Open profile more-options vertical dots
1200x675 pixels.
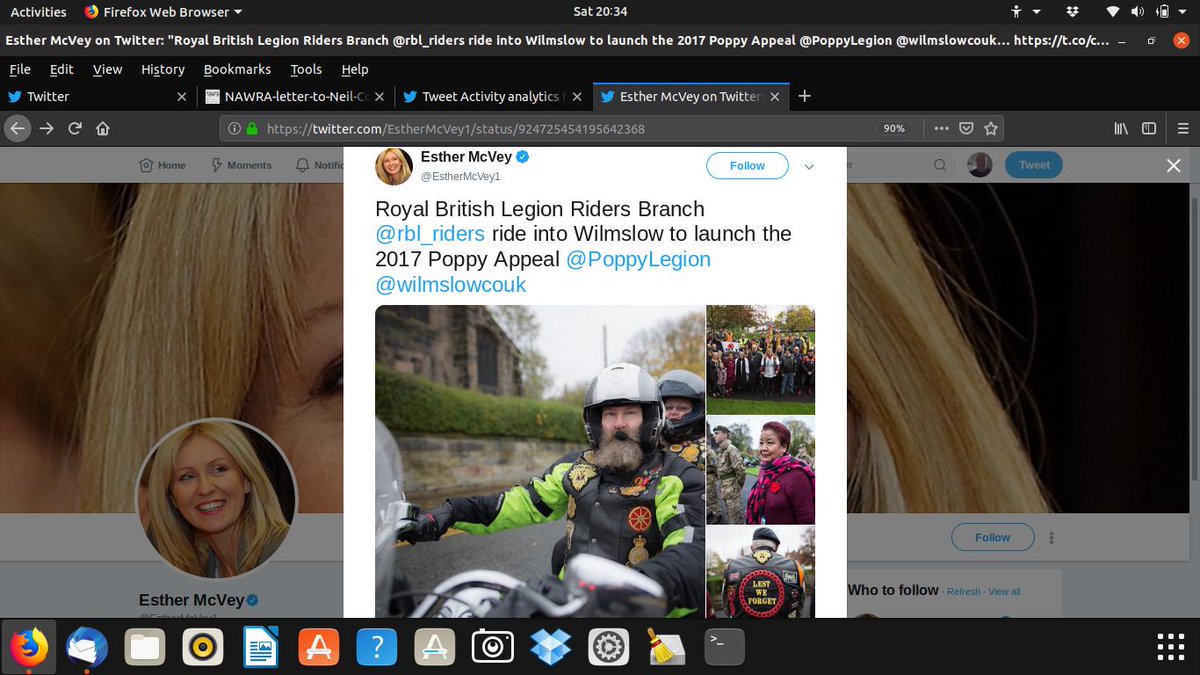click(x=1051, y=537)
